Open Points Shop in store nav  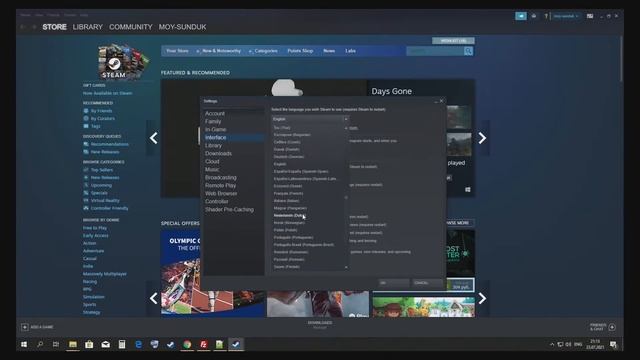(x=300, y=51)
